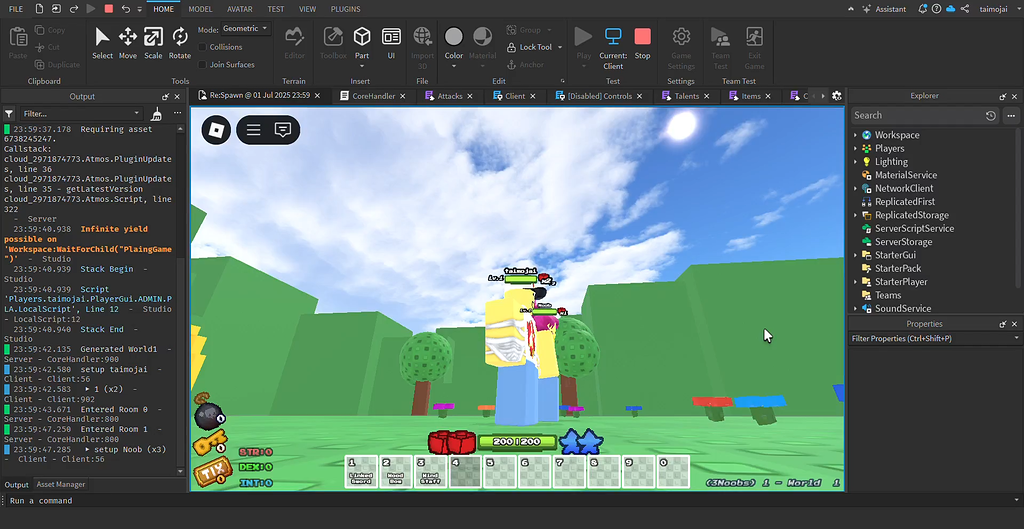The image size is (1024, 529).
Task: Open the Assistant sparkle button
Action: (884, 9)
